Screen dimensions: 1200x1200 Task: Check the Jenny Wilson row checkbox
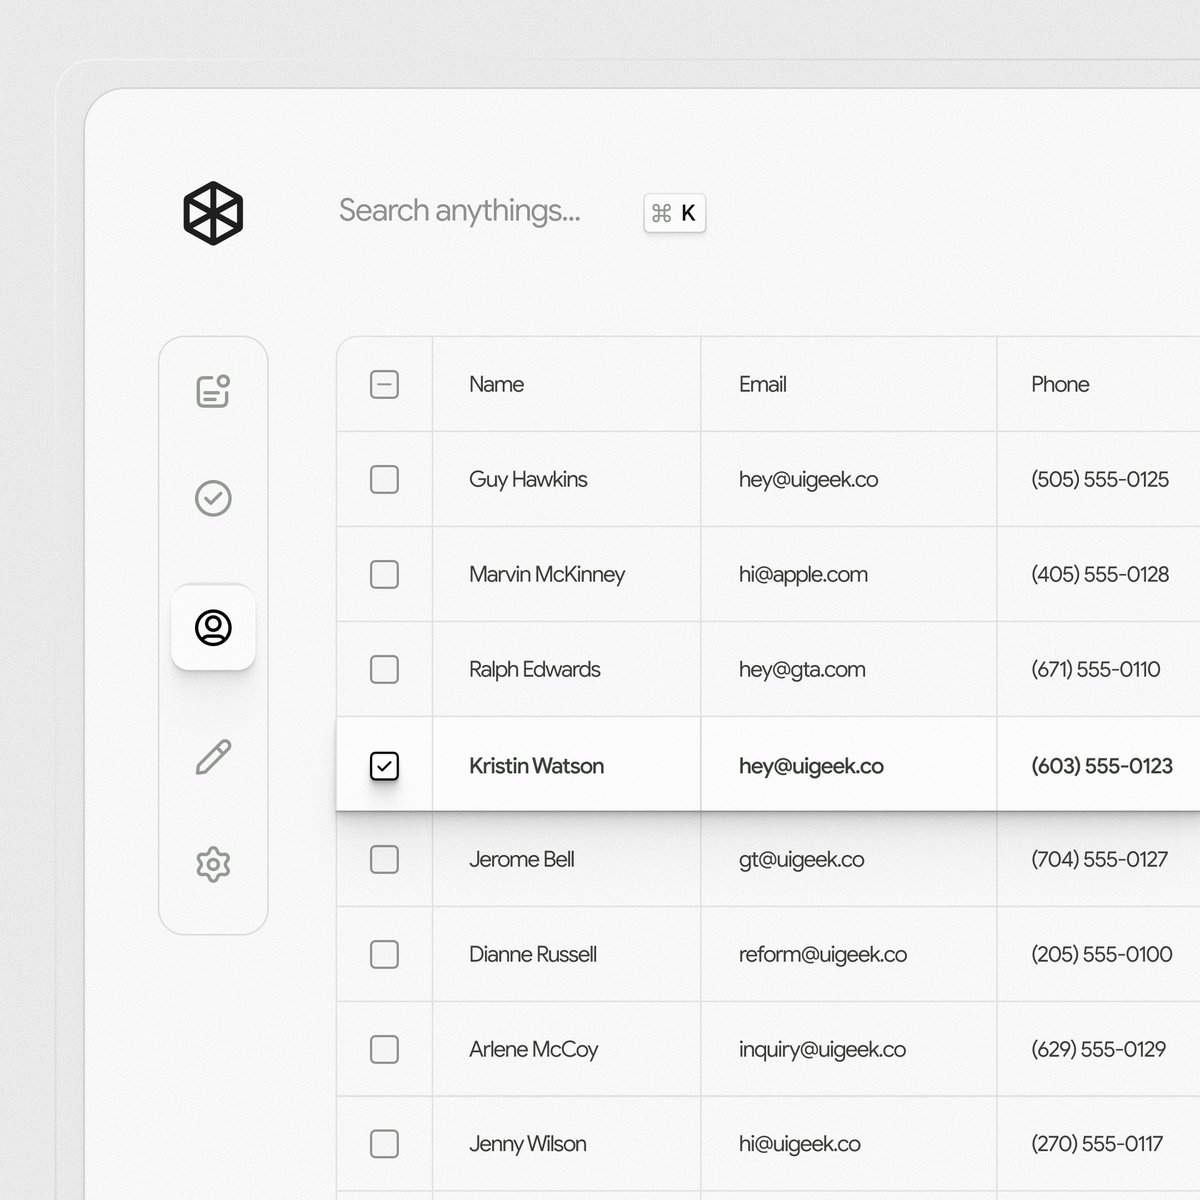coord(384,1144)
